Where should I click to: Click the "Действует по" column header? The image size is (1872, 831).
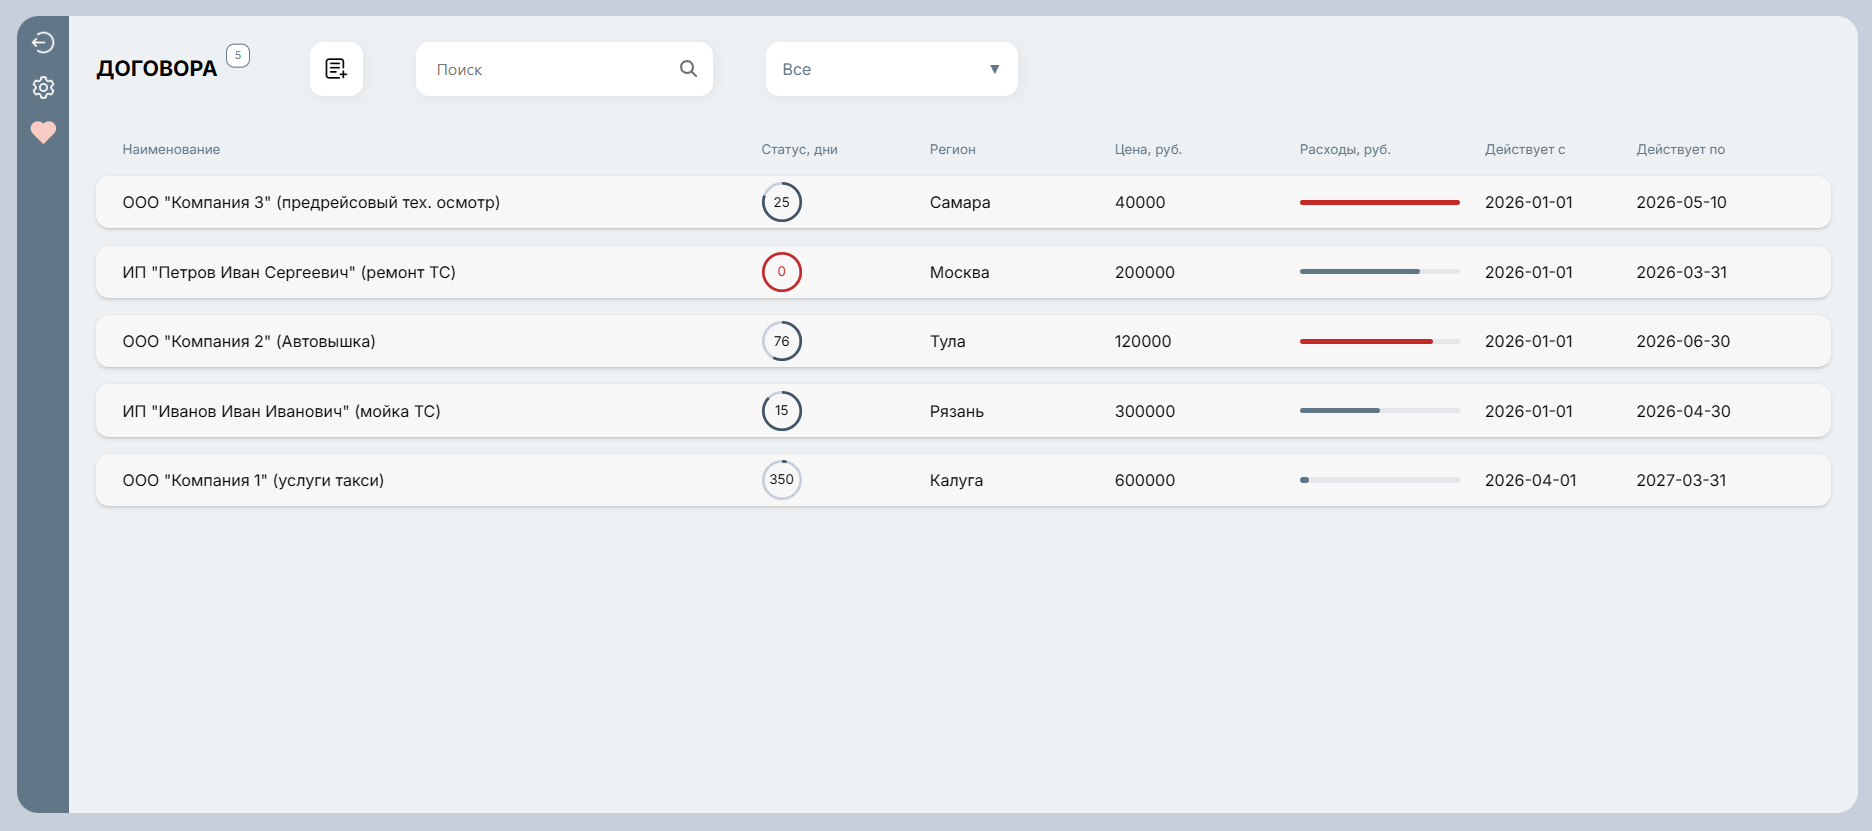(1680, 149)
